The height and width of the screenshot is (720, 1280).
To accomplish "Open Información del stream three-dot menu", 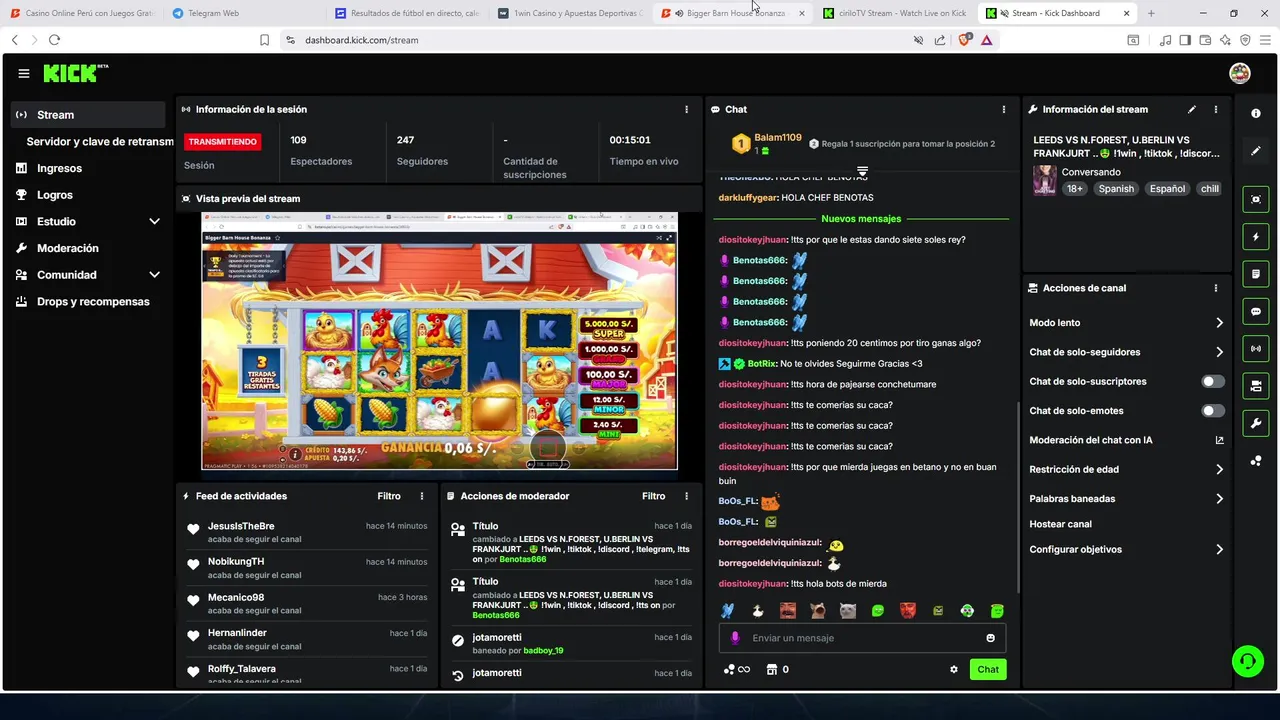I will click(1216, 109).
